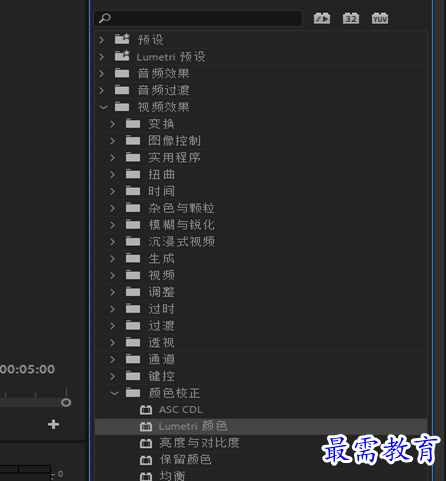This screenshot has width=446, height=481.
Task: Click the 均衡 effect icon
Action: tap(146, 476)
